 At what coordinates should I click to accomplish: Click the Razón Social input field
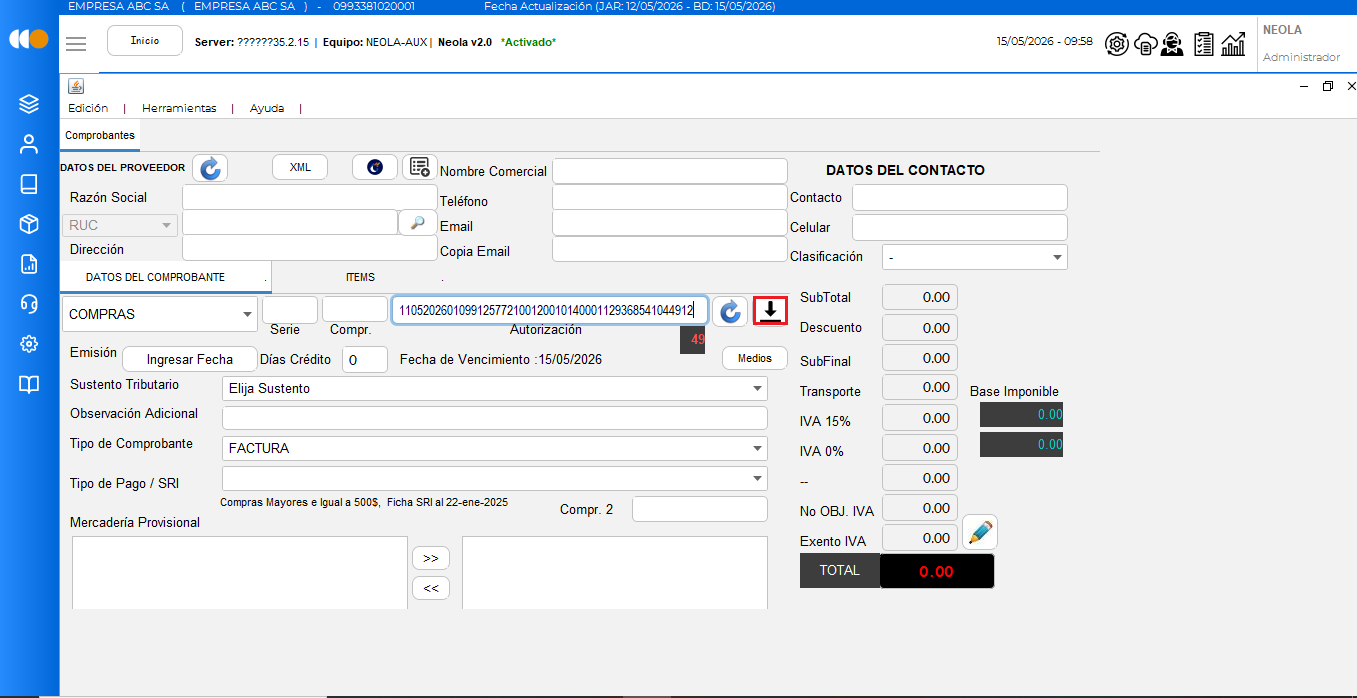[310, 197]
